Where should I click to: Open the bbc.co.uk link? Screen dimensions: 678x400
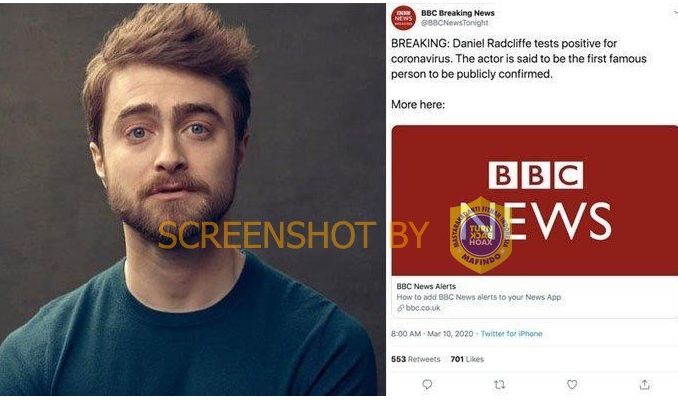point(423,308)
